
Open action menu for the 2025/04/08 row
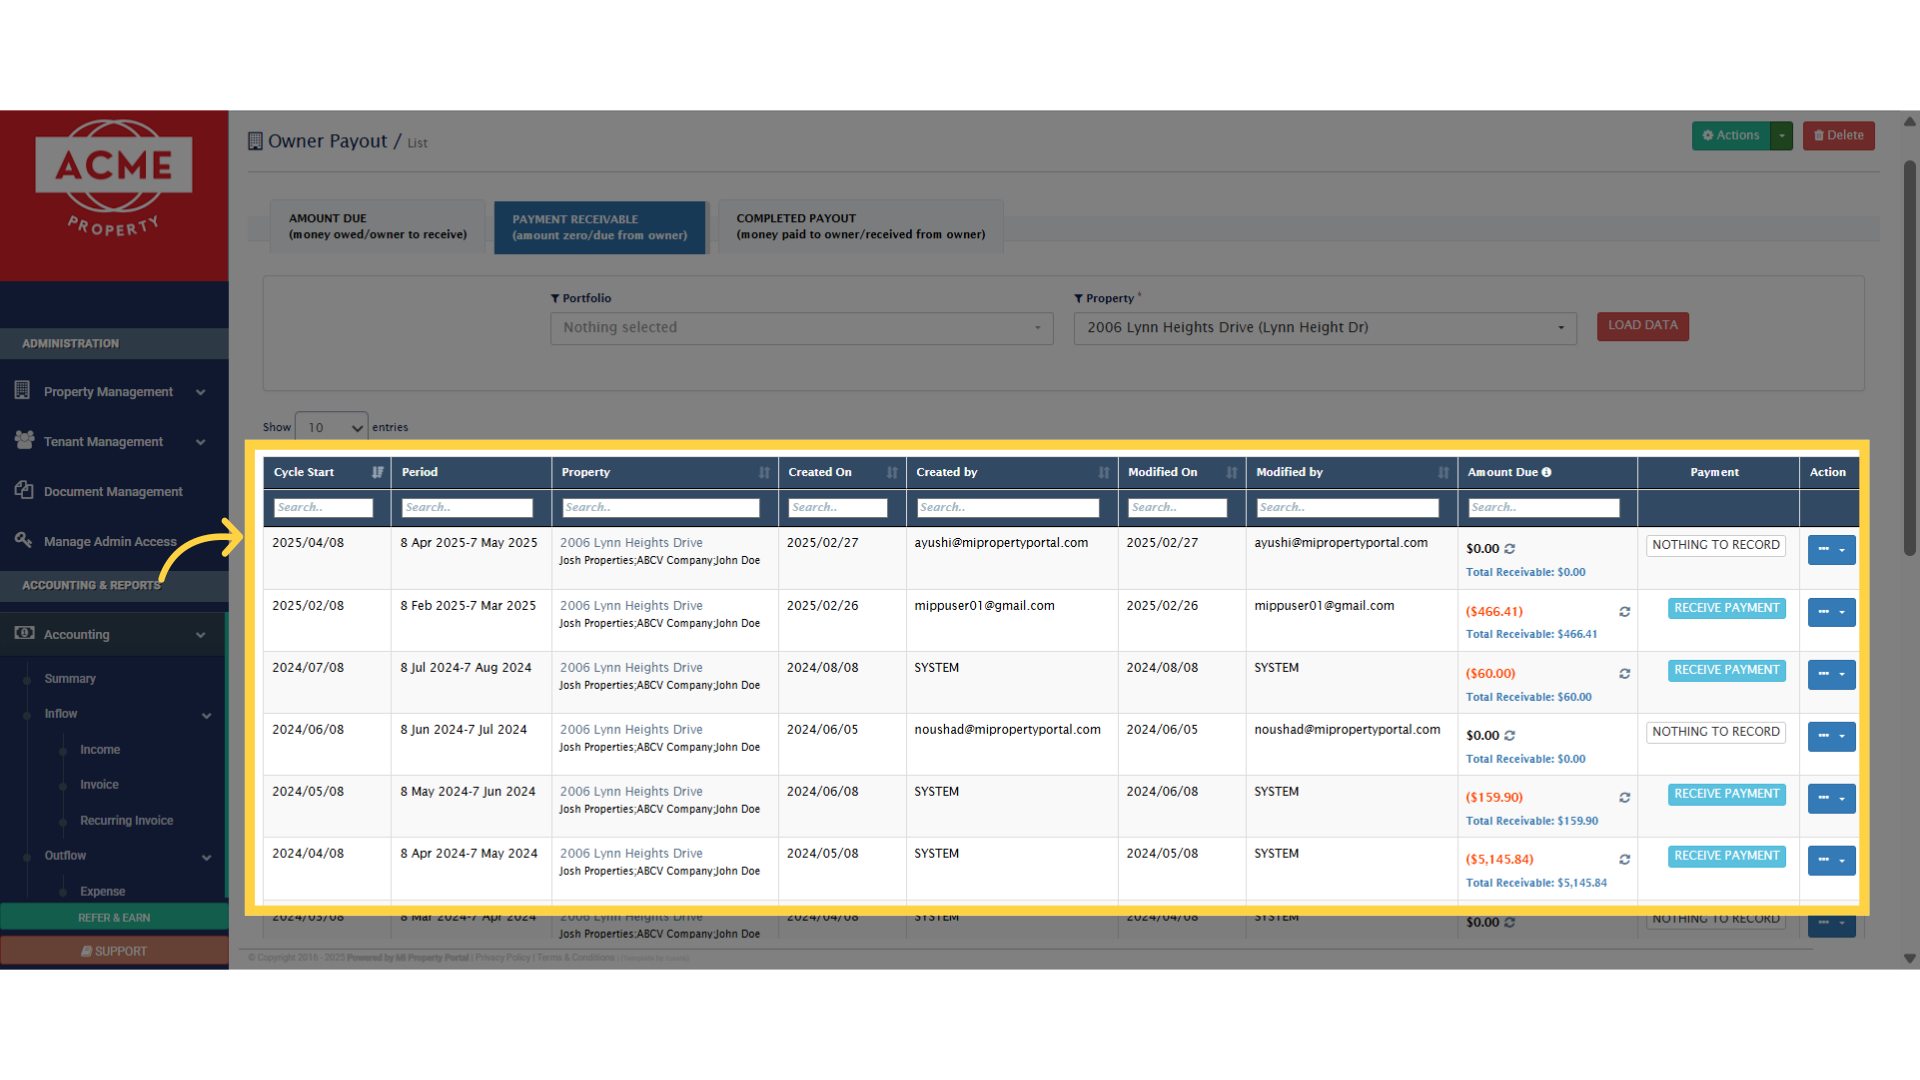1831,550
